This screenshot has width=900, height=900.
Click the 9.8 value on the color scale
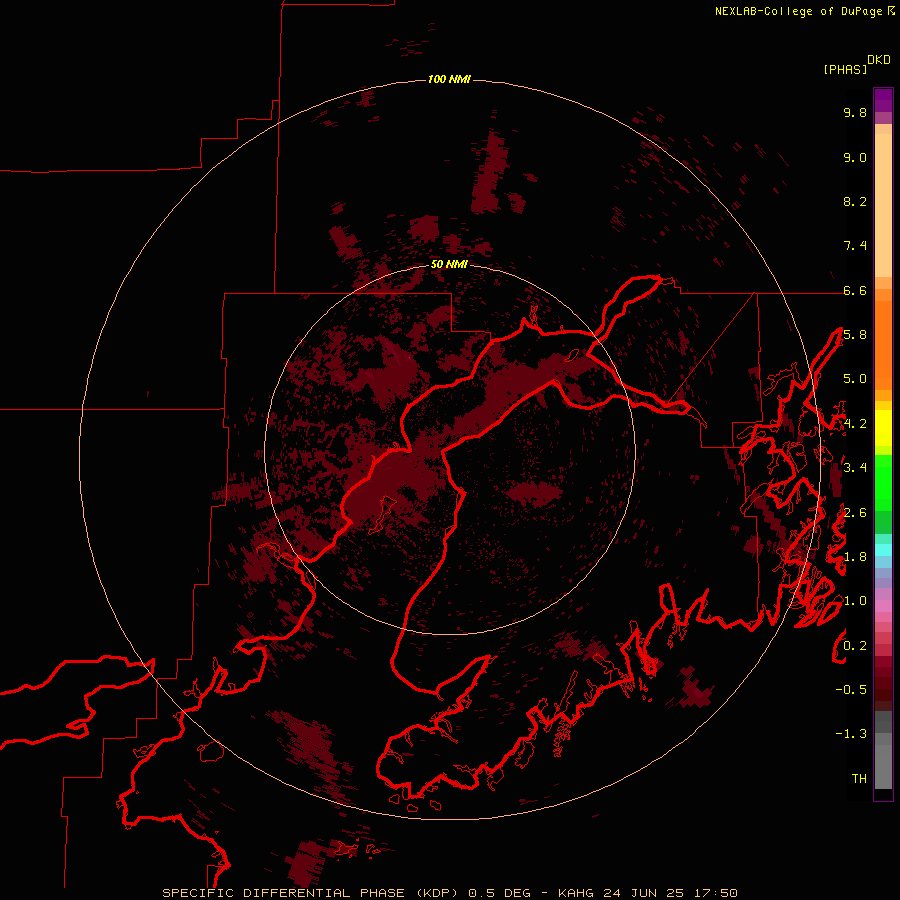tap(855, 112)
